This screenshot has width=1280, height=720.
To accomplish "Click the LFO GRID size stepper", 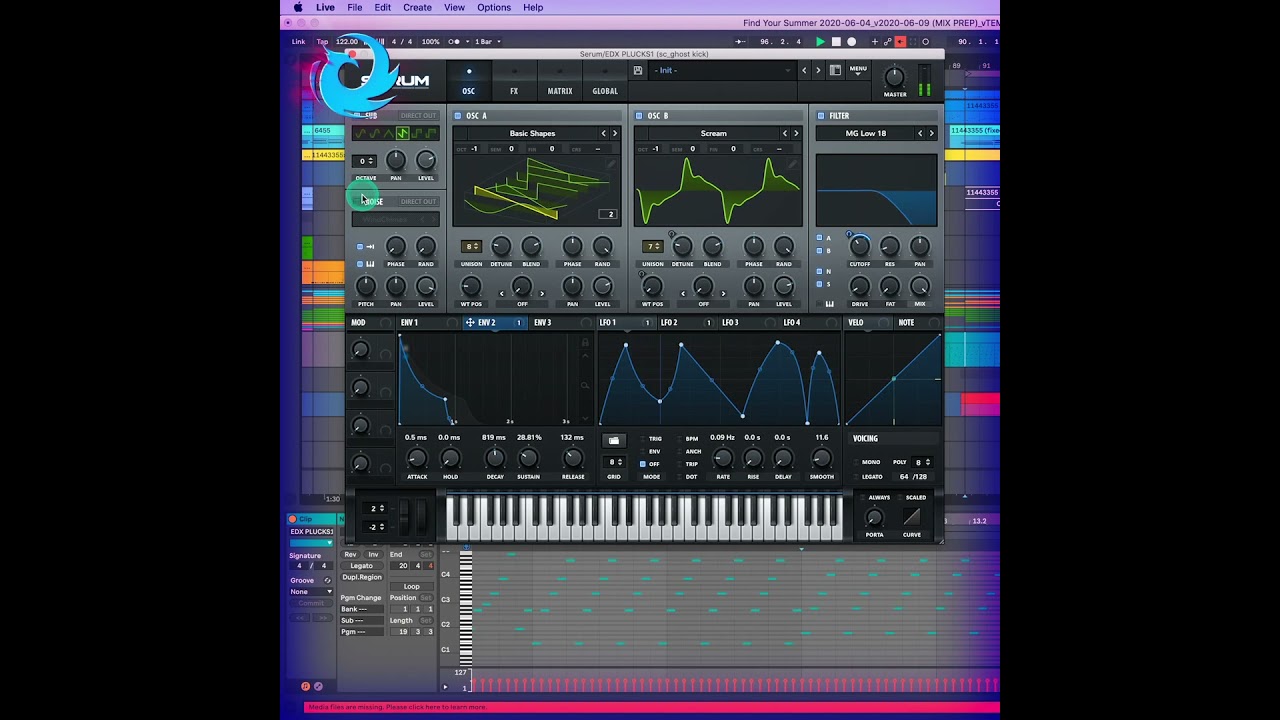I will (x=614, y=462).
